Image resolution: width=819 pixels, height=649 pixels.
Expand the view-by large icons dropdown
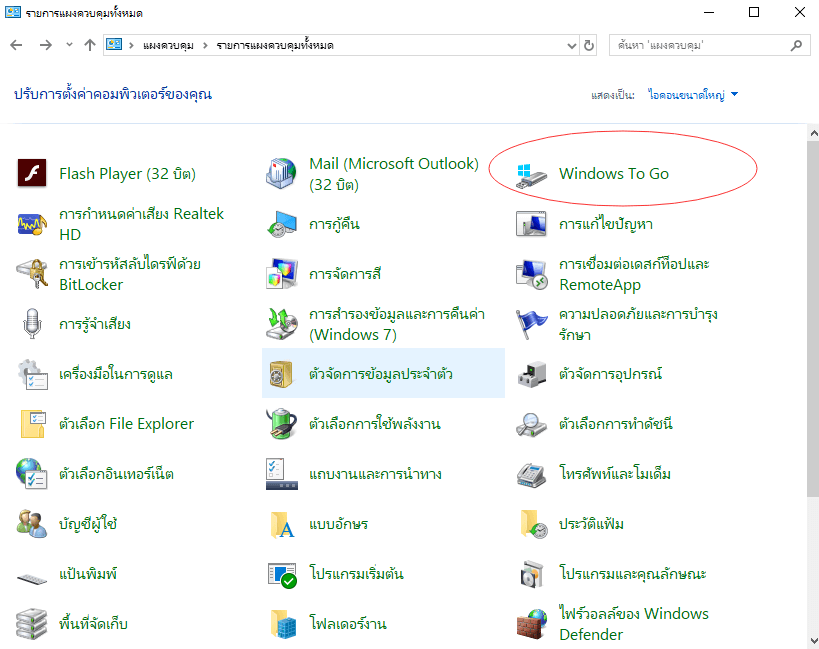pyautogui.click(x=734, y=95)
